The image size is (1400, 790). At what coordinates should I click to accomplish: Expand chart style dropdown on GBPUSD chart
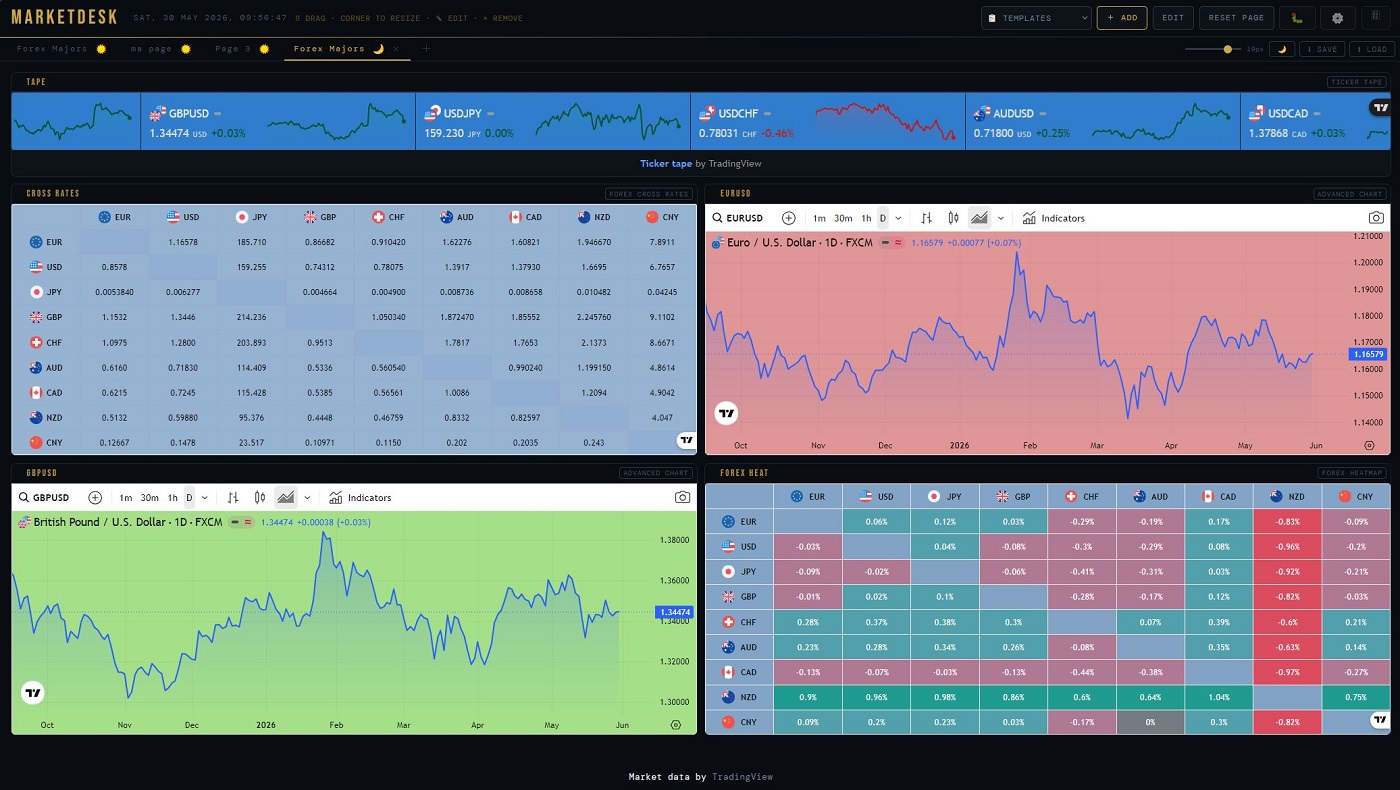pyautogui.click(x=307, y=497)
